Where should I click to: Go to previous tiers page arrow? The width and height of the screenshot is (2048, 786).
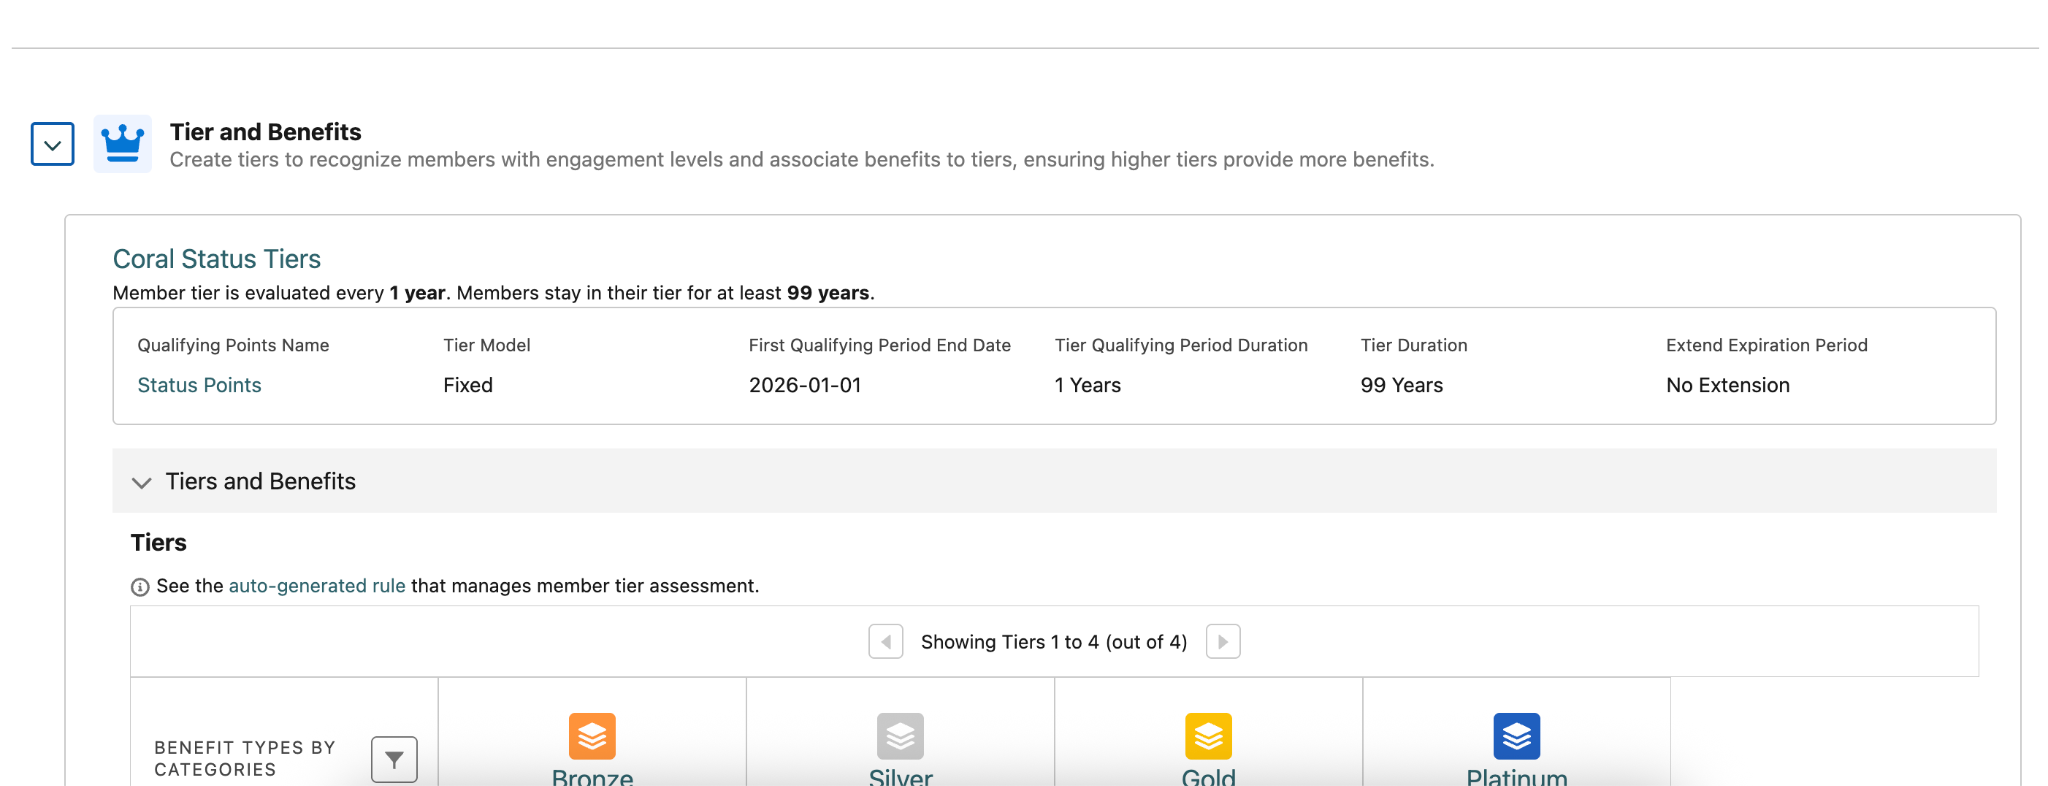click(x=886, y=642)
